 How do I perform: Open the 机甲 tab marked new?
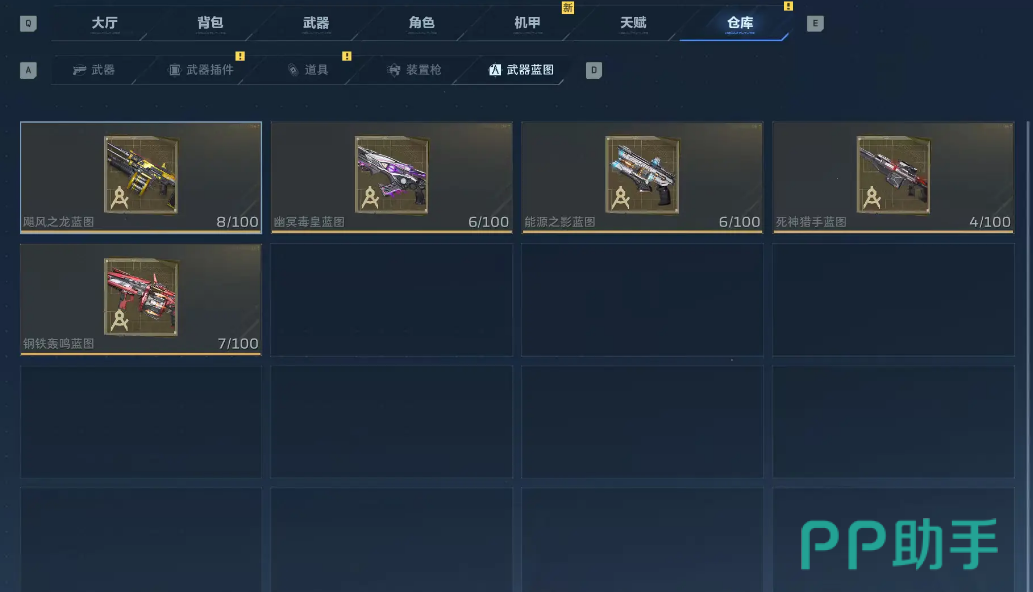pyautogui.click(x=527, y=23)
